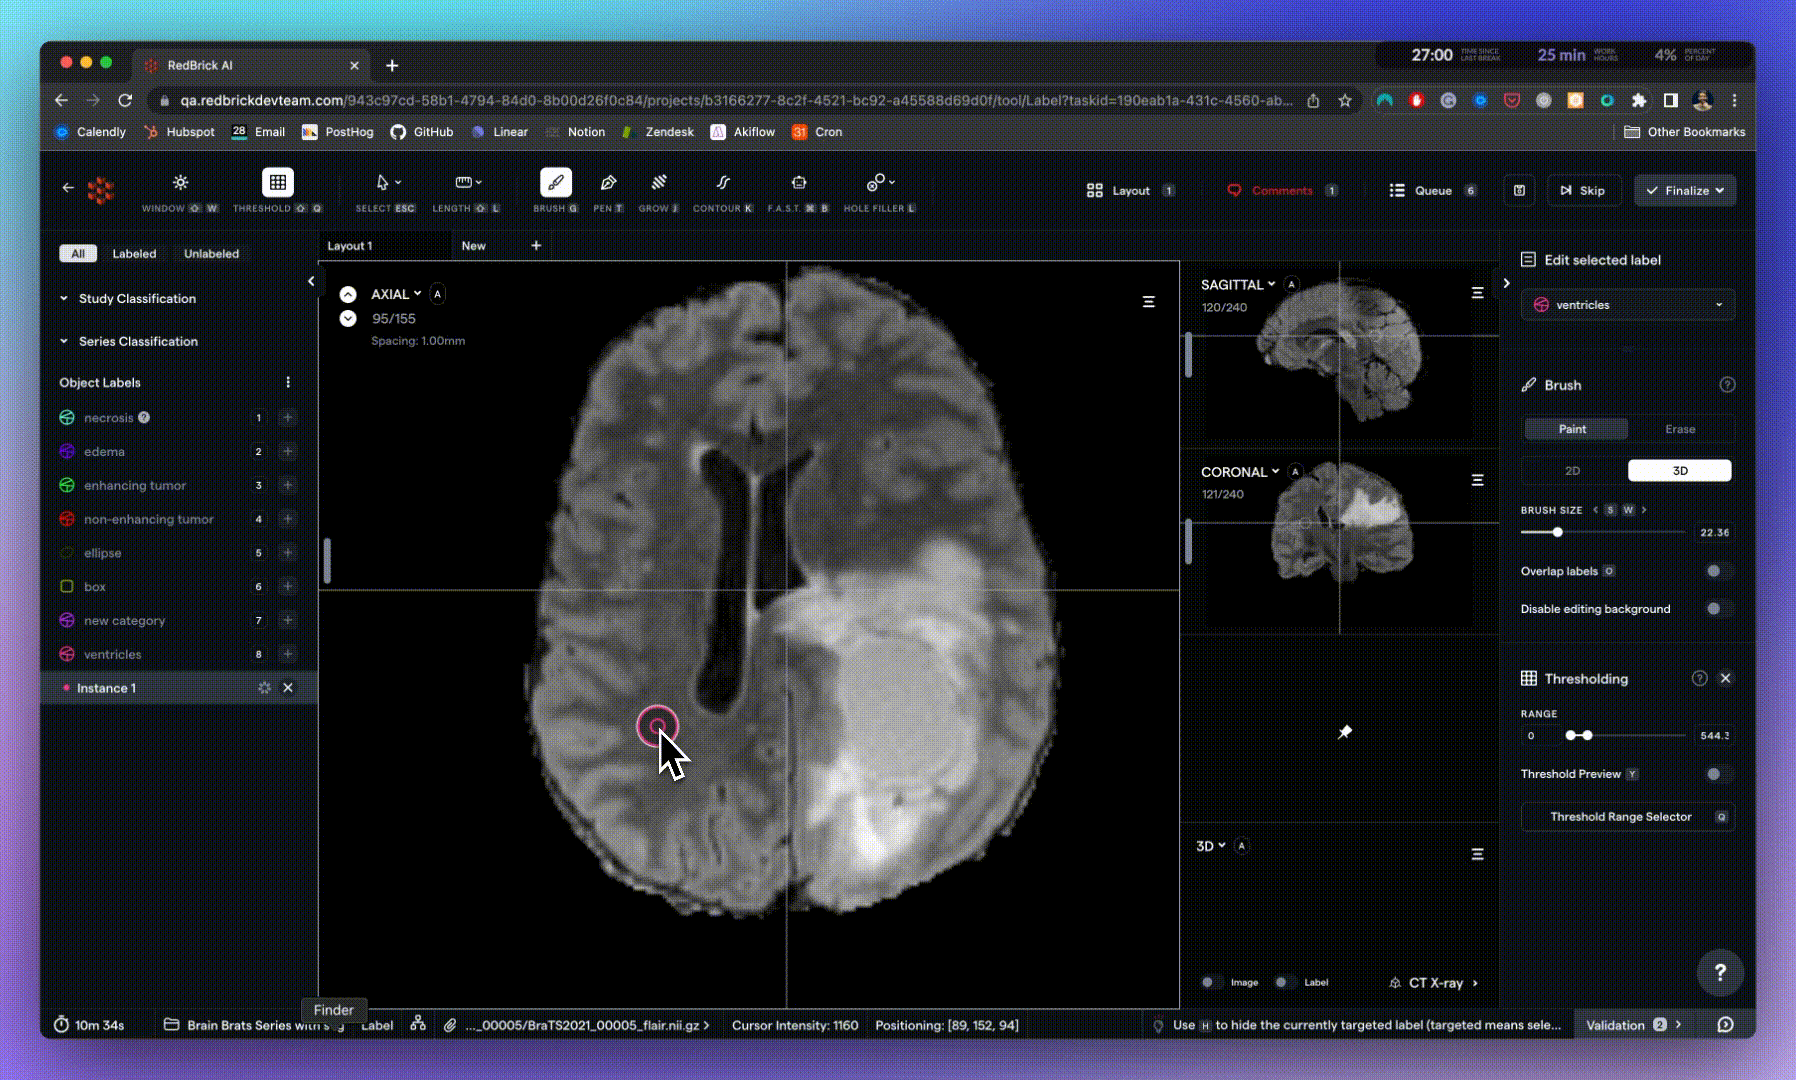Open the Validation panel
The image size is (1796, 1080).
(1634, 1024)
